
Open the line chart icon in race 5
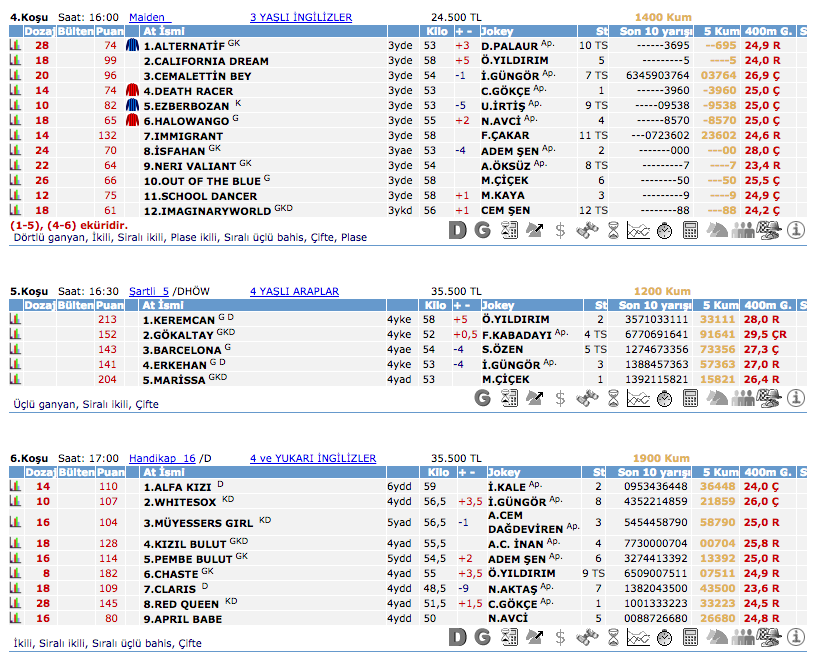tap(638, 398)
